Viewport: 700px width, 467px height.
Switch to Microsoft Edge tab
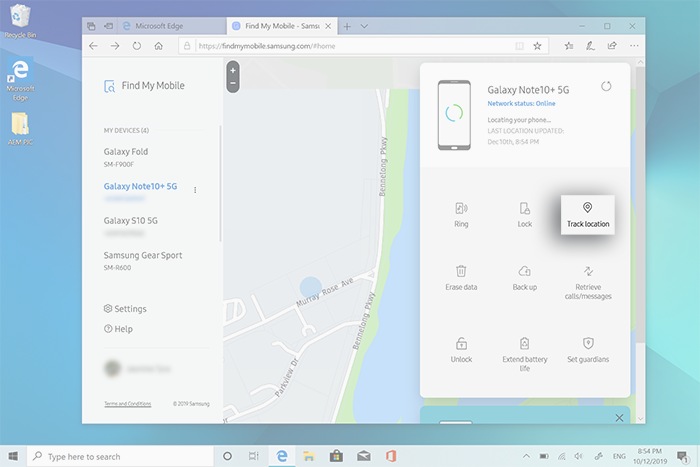point(172,26)
